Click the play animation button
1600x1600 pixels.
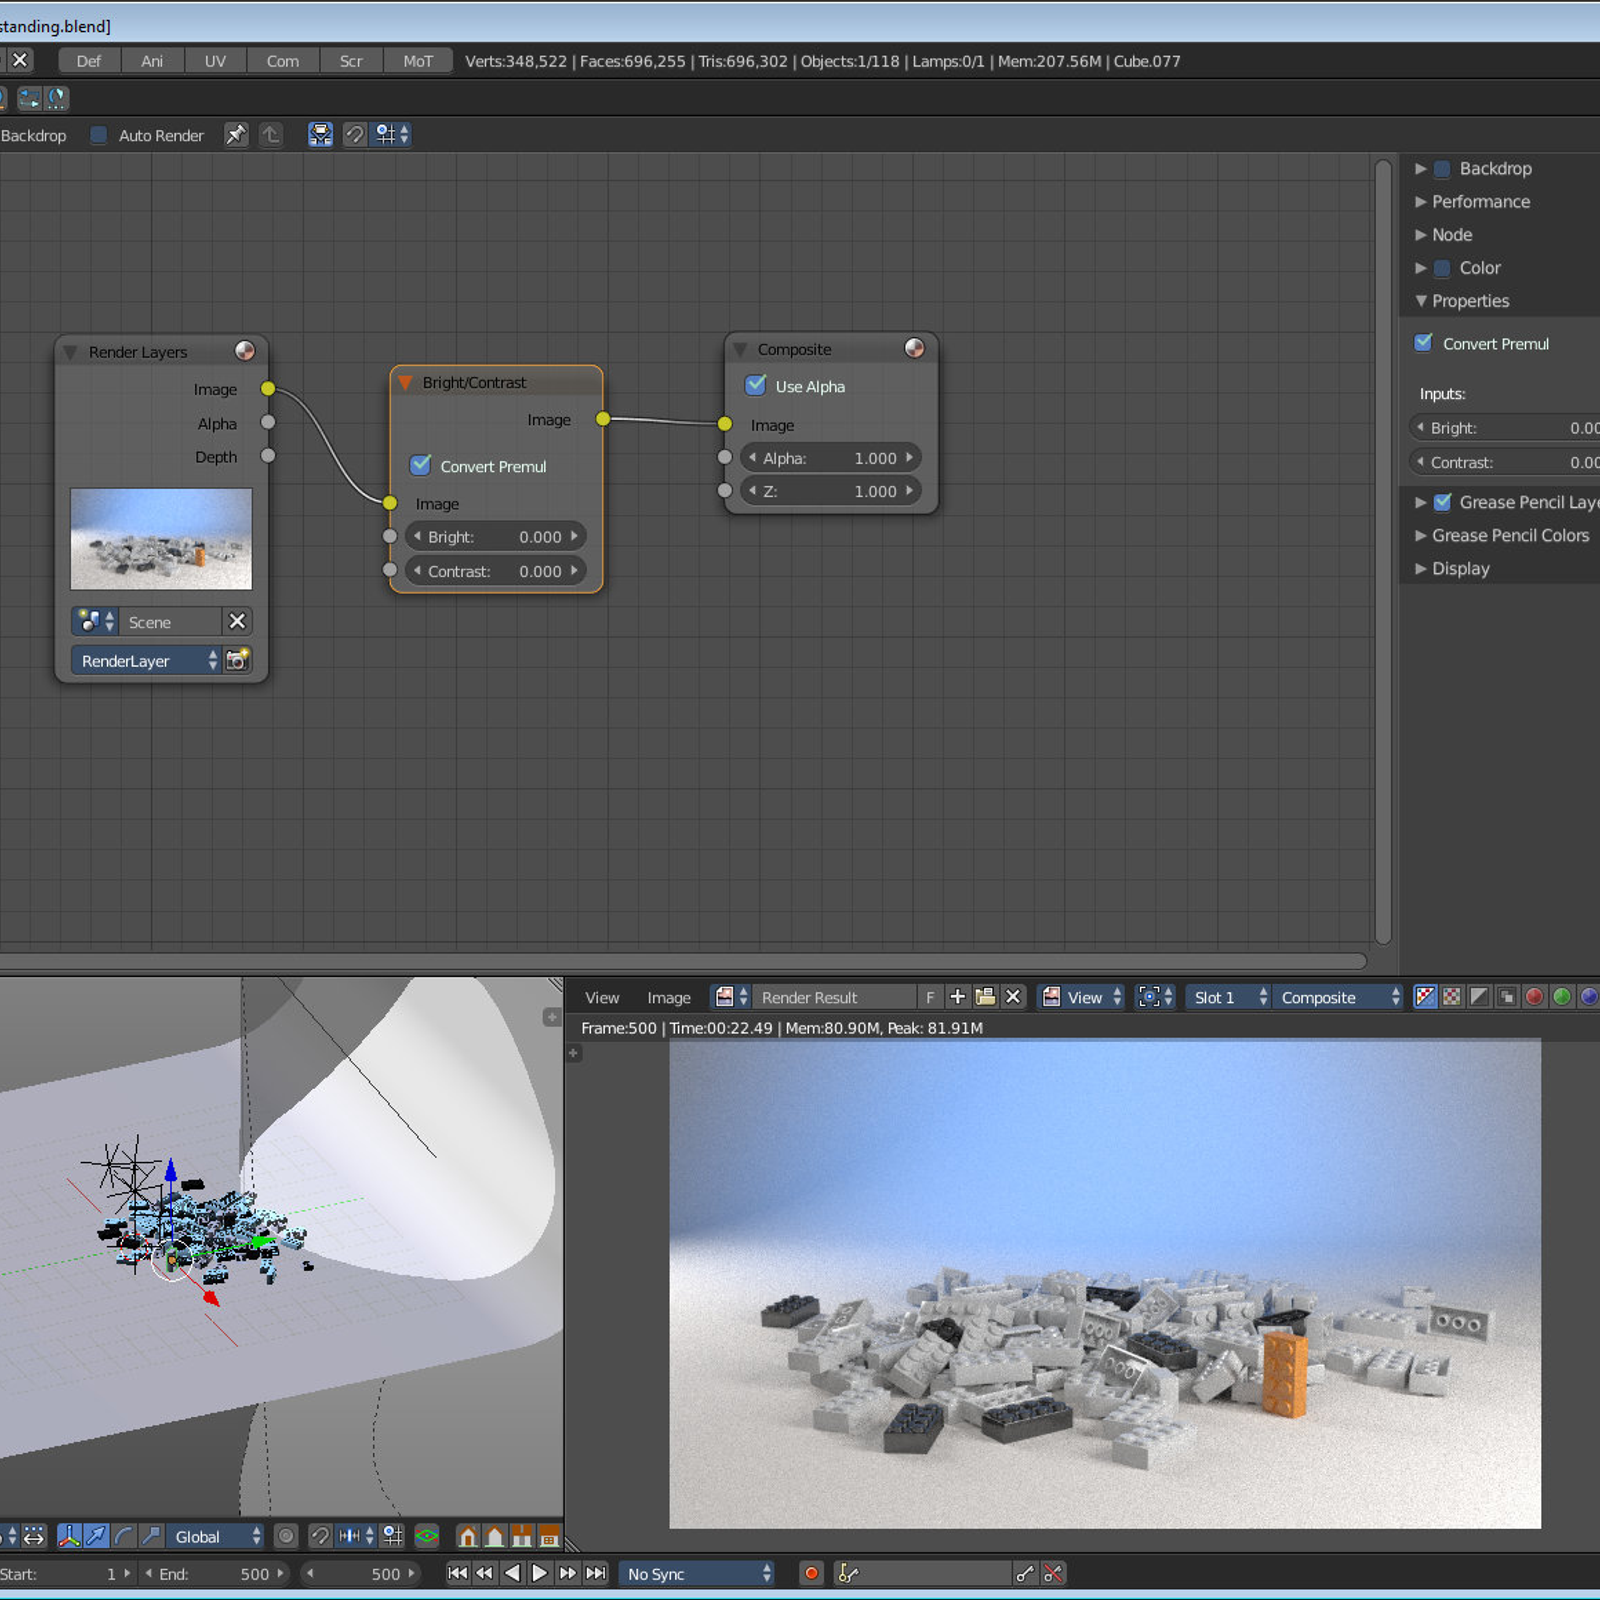tap(539, 1573)
